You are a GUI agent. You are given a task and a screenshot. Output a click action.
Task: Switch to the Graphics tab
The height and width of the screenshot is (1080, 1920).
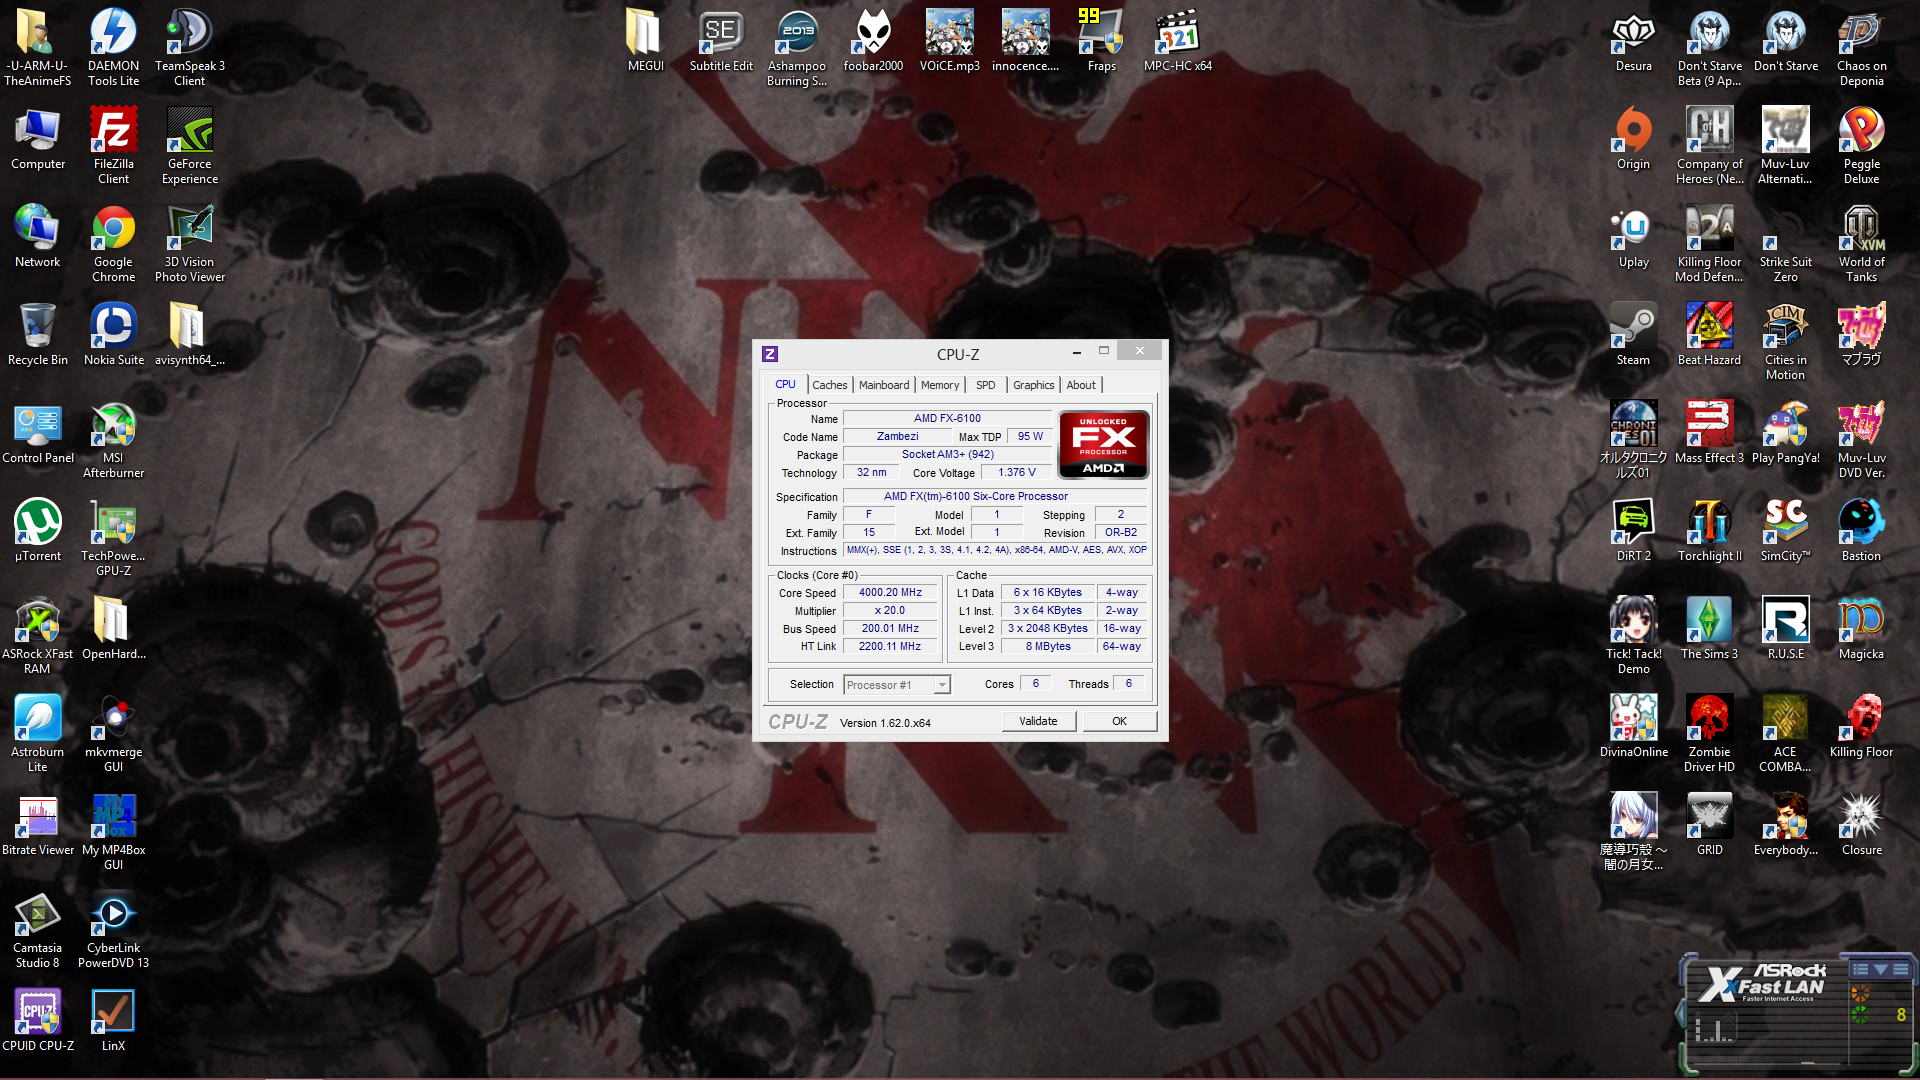[1033, 385]
